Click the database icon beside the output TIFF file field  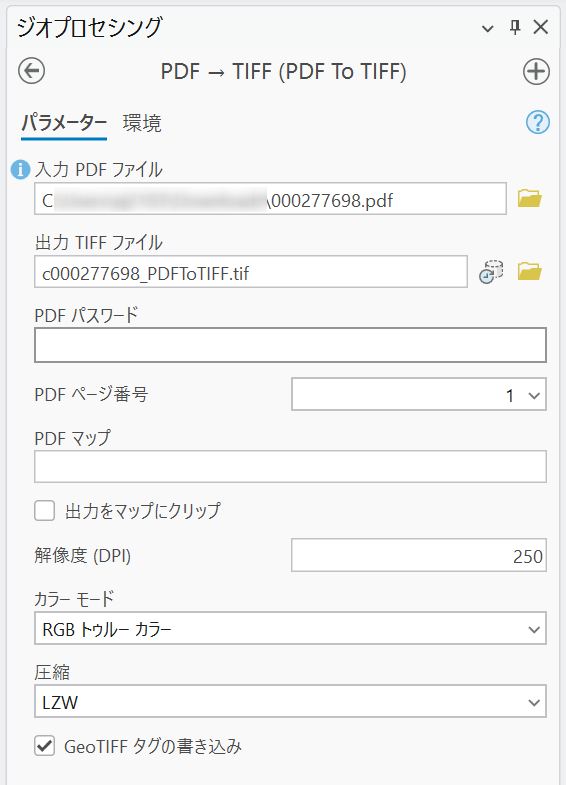(x=491, y=272)
